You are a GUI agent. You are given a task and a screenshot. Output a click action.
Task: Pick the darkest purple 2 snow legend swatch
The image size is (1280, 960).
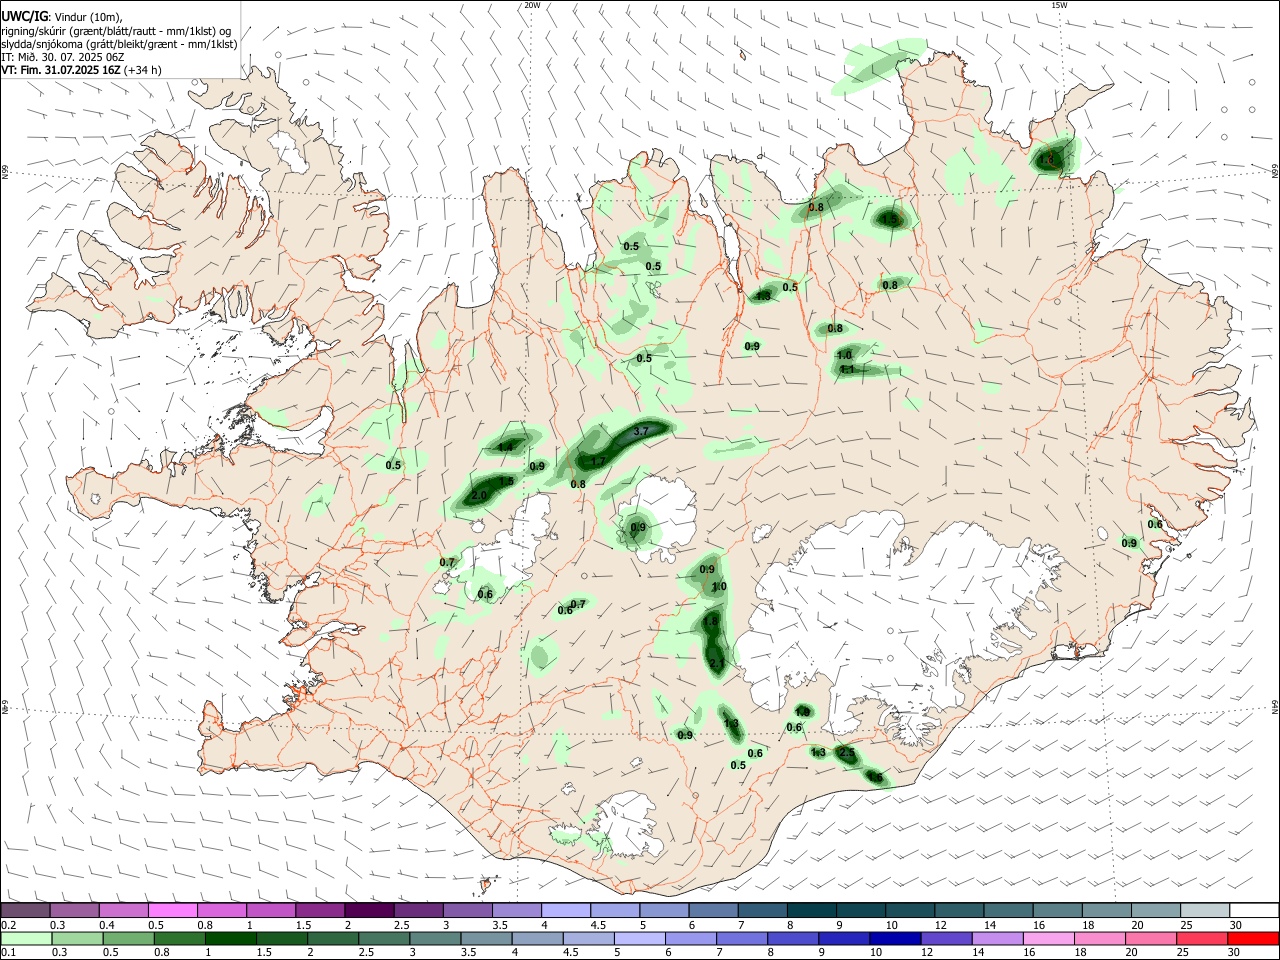click(x=369, y=911)
